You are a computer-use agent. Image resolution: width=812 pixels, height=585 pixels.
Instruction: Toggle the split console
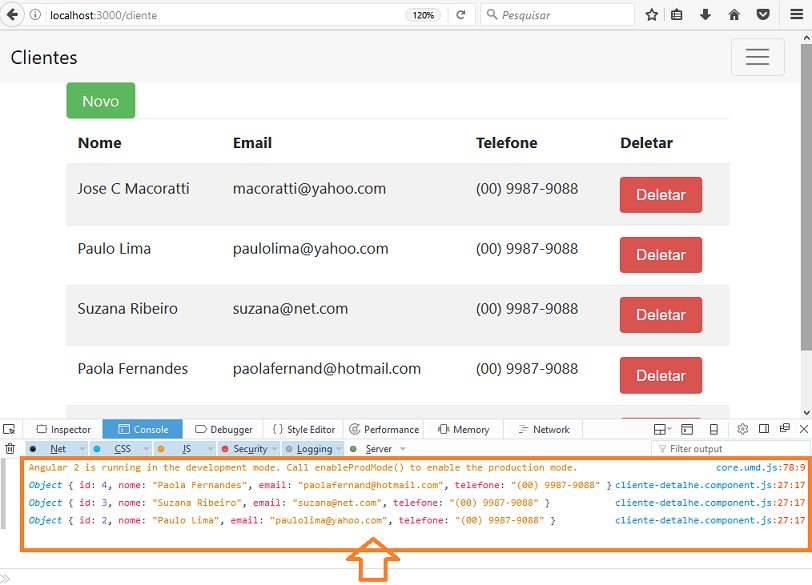tap(687, 429)
